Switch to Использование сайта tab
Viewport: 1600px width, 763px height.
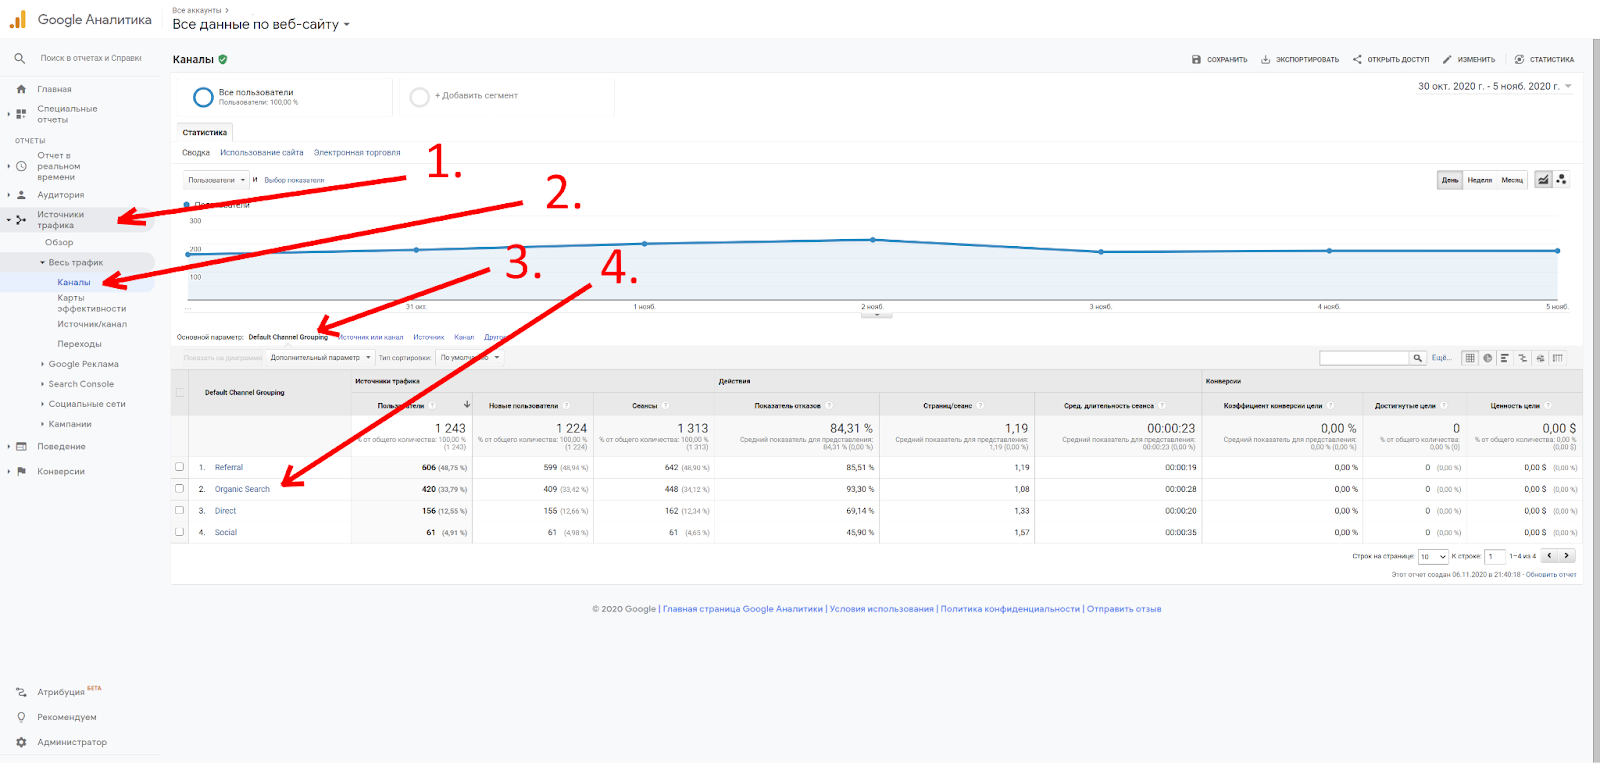pyautogui.click(x=262, y=153)
